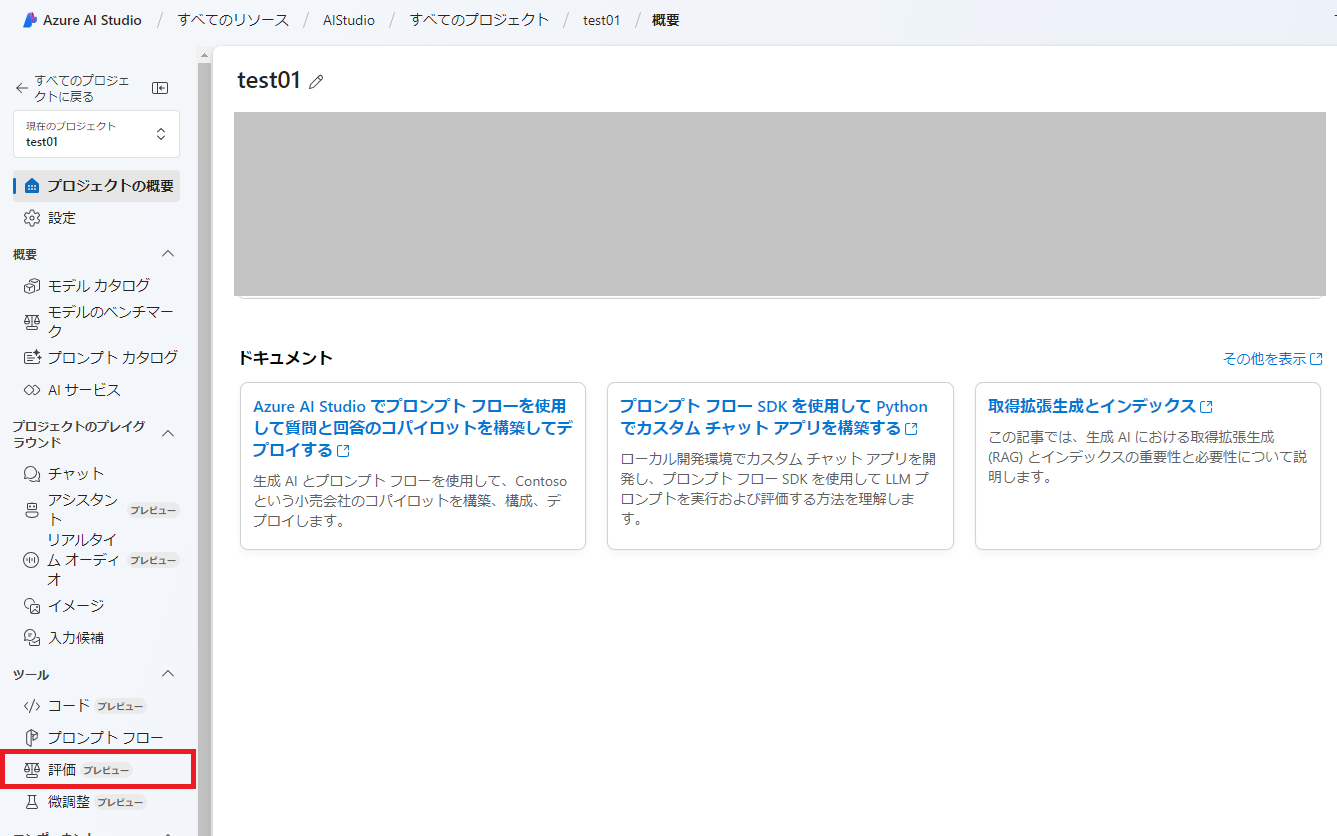Image resolution: width=1337 pixels, height=836 pixels.
Task: Collapse the 概要 section chevron
Action: (168, 254)
